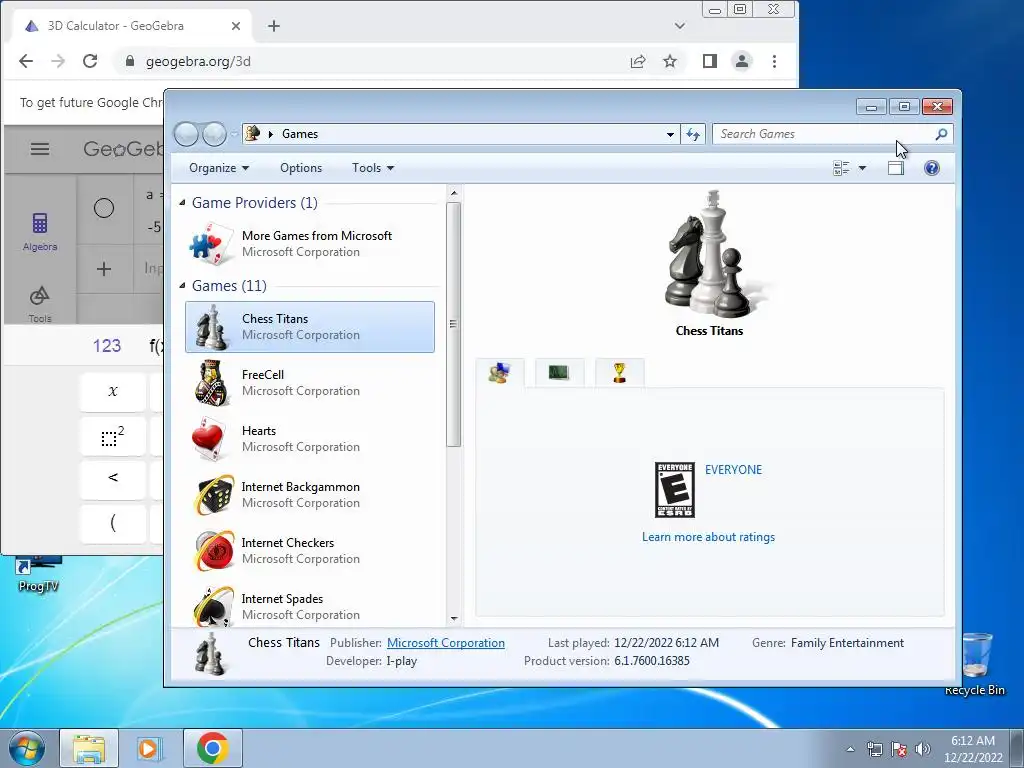The height and width of the screenshot is (768, 1024).
Task: Switch to the statistics trophy tab
Action: click(x=619, y=373)
